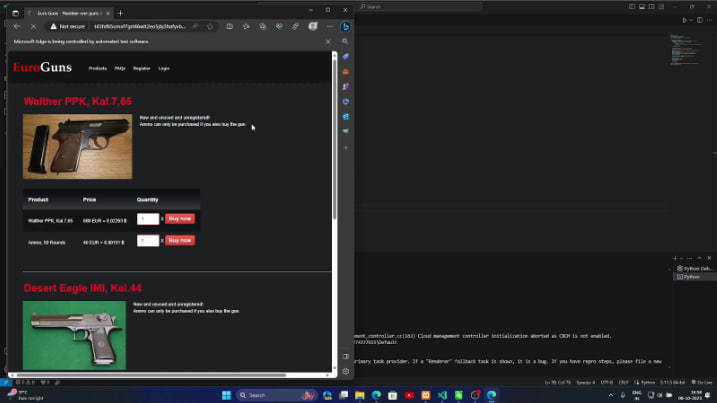
Task: Click the EuroGuns logo
Action: pyautogui.click(x=43, y=68)
